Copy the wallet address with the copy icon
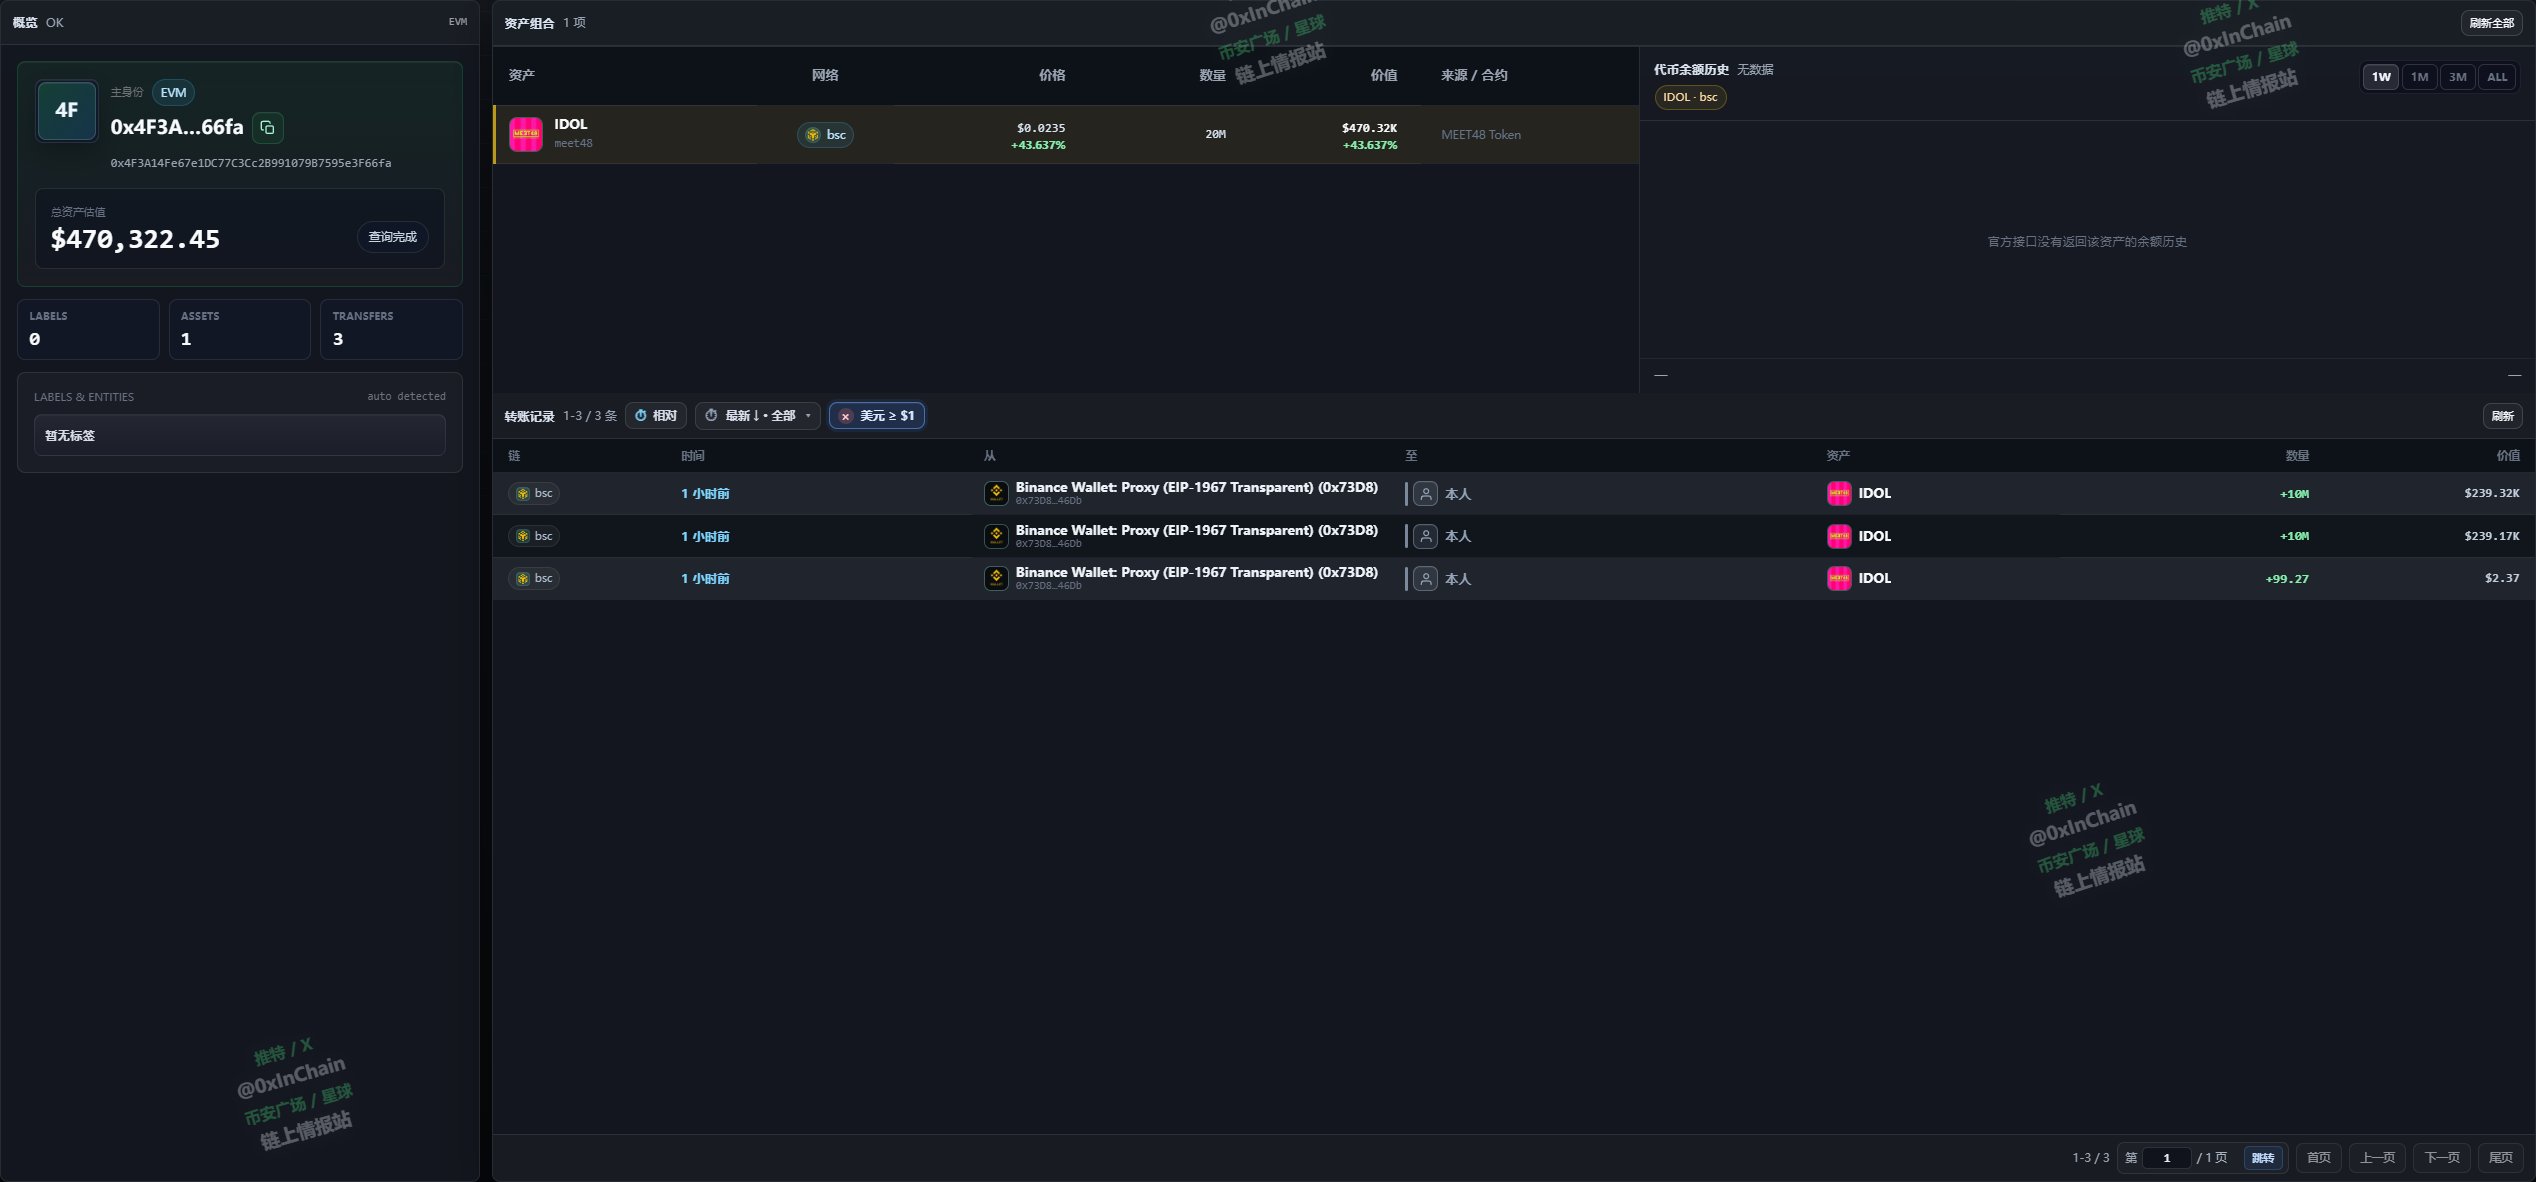2536x1182 pixels. (267, 127)
